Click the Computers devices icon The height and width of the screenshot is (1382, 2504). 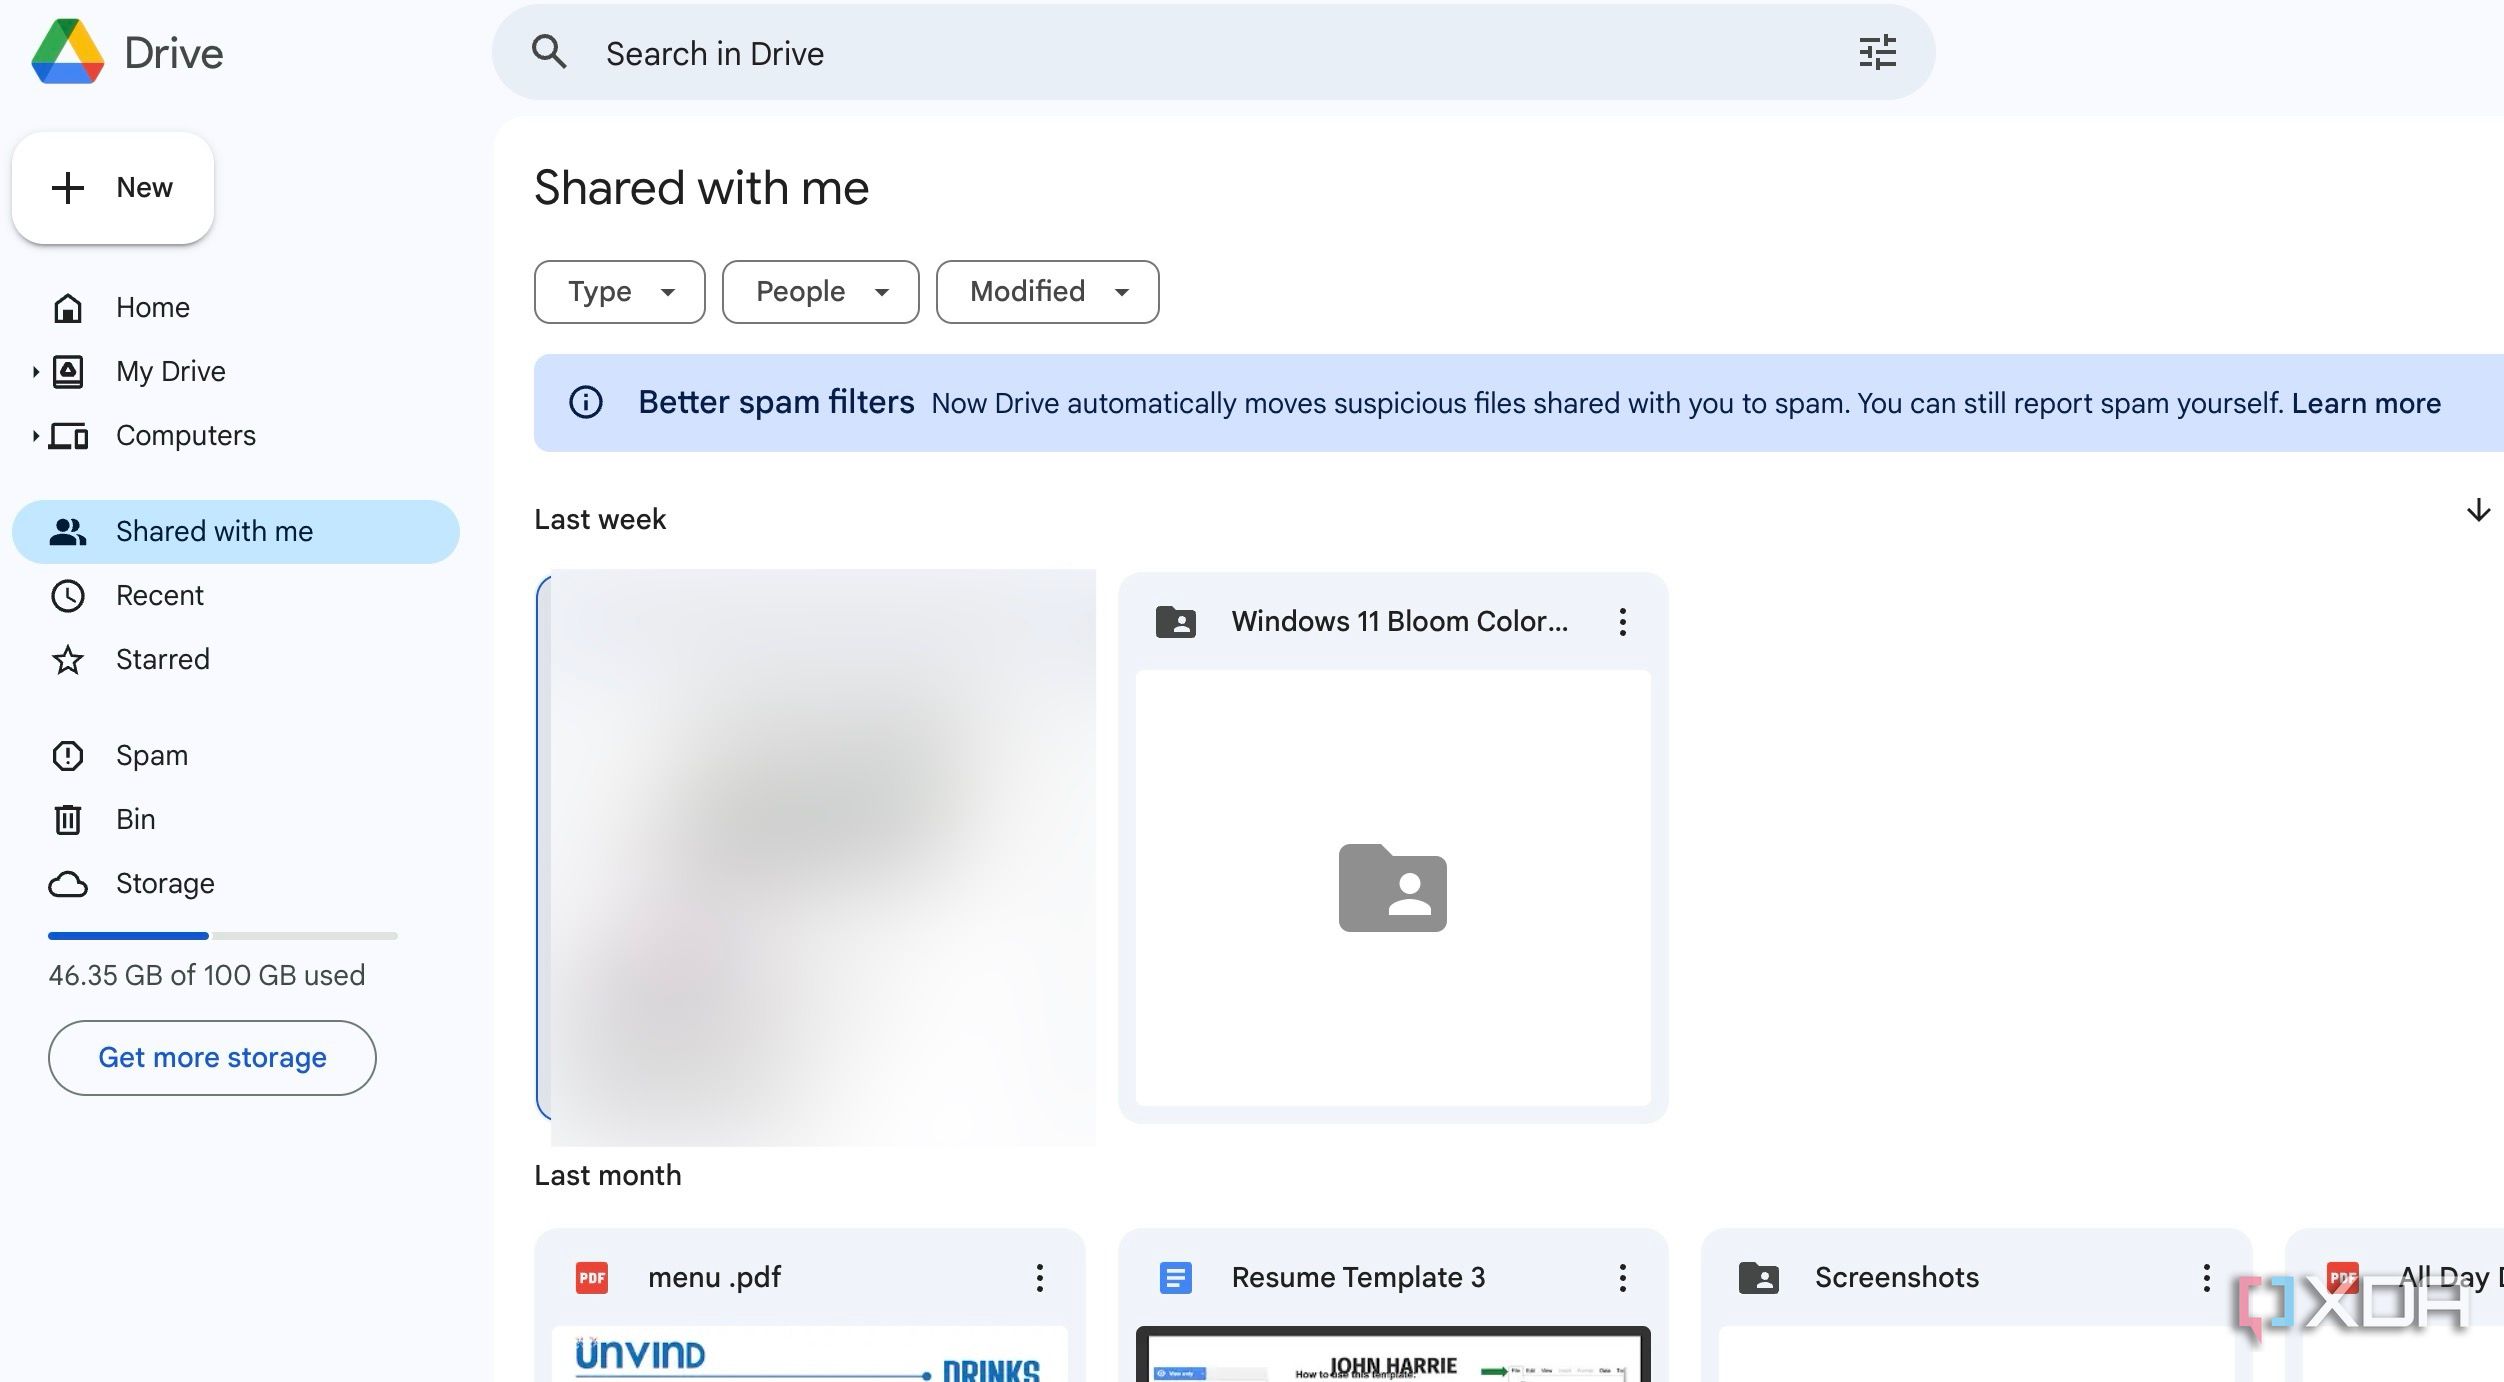click(68, 436)
